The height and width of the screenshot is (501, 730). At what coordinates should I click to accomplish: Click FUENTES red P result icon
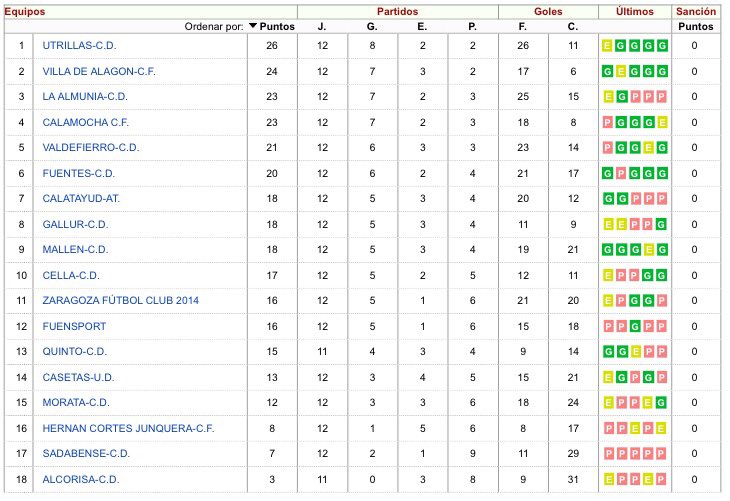(x=621, y=174)
